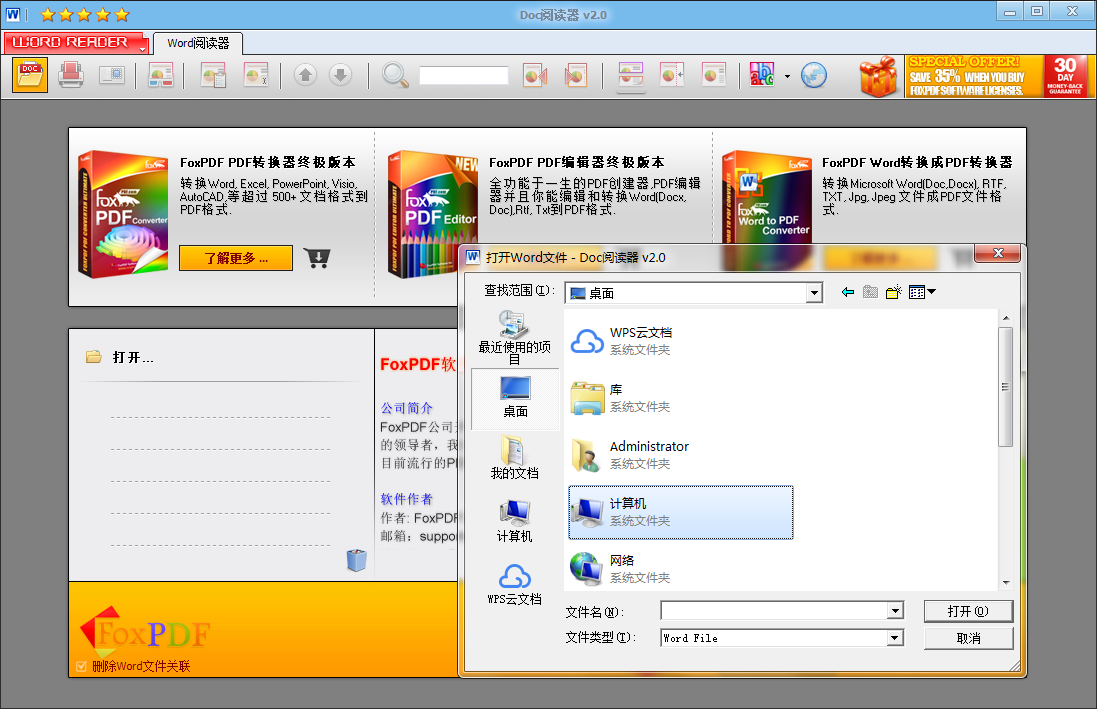Viewport: 1097px width, 709px height.
Task: Click the file list scrollbar down arrow
Action: coord(1006,582)
